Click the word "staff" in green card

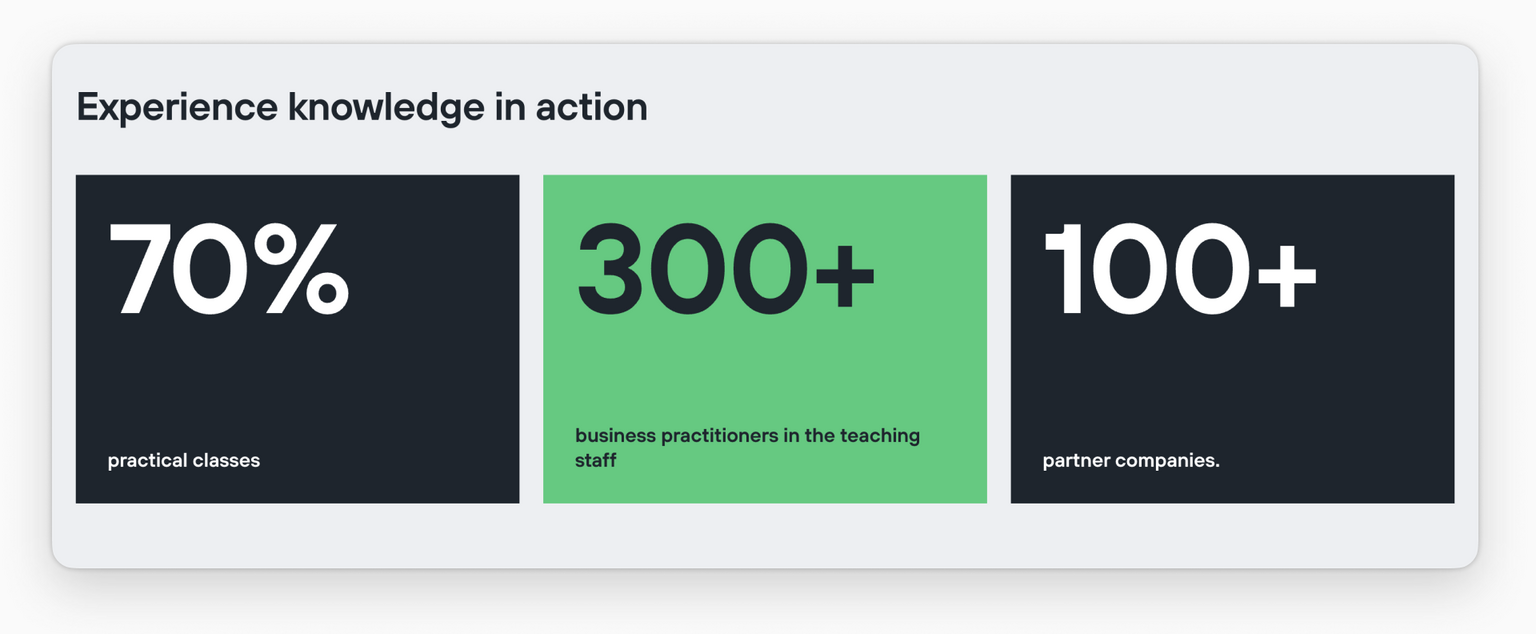pos(596,461)
